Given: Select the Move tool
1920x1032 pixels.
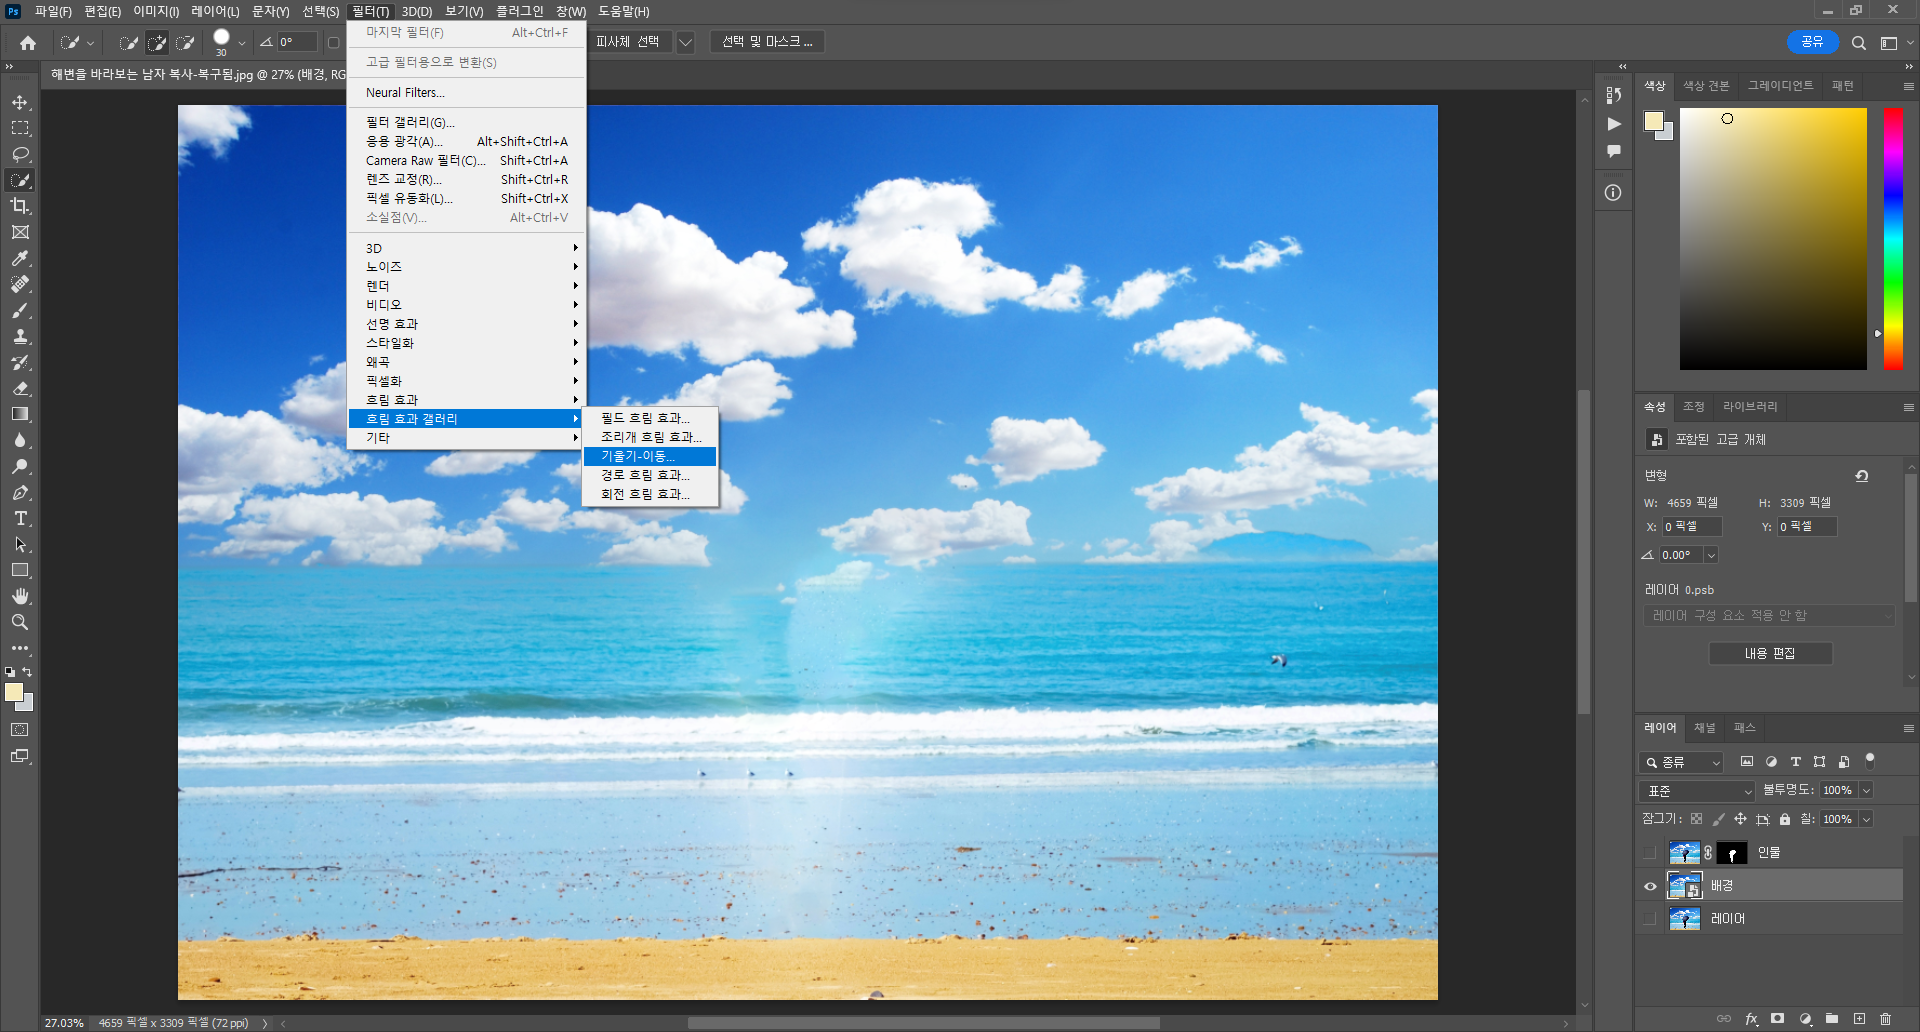Looking at the screenshot, I should click(x=20, y=103).
